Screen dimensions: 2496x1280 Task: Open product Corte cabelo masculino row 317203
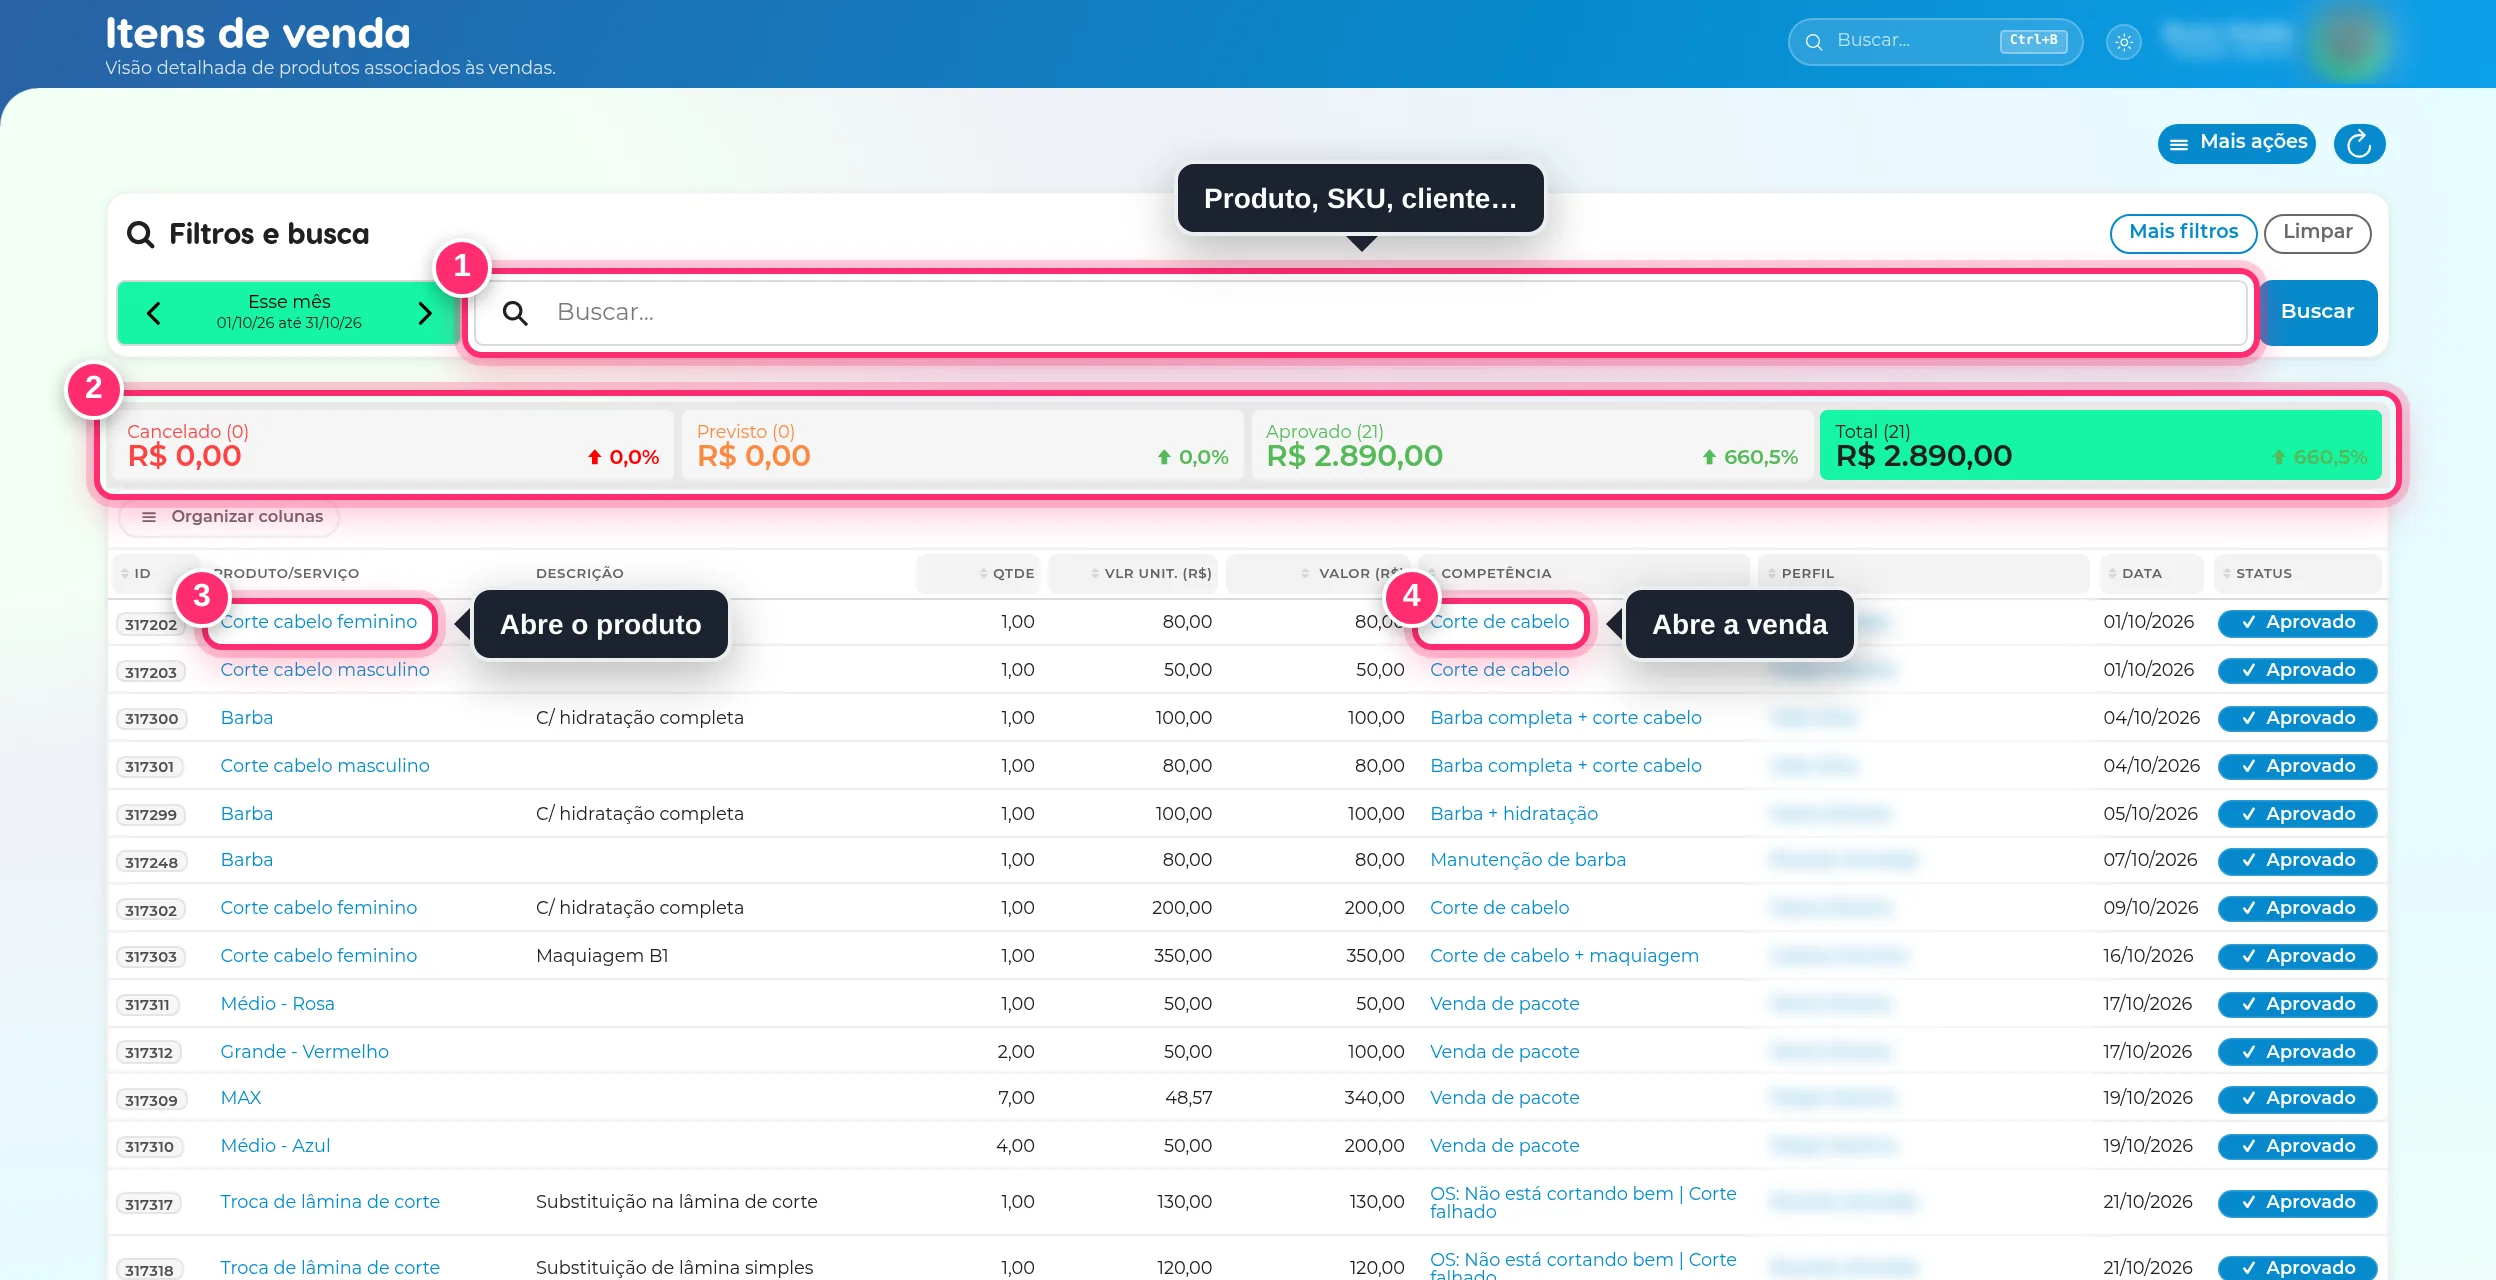pyautogui.click(x=325, y=670)
